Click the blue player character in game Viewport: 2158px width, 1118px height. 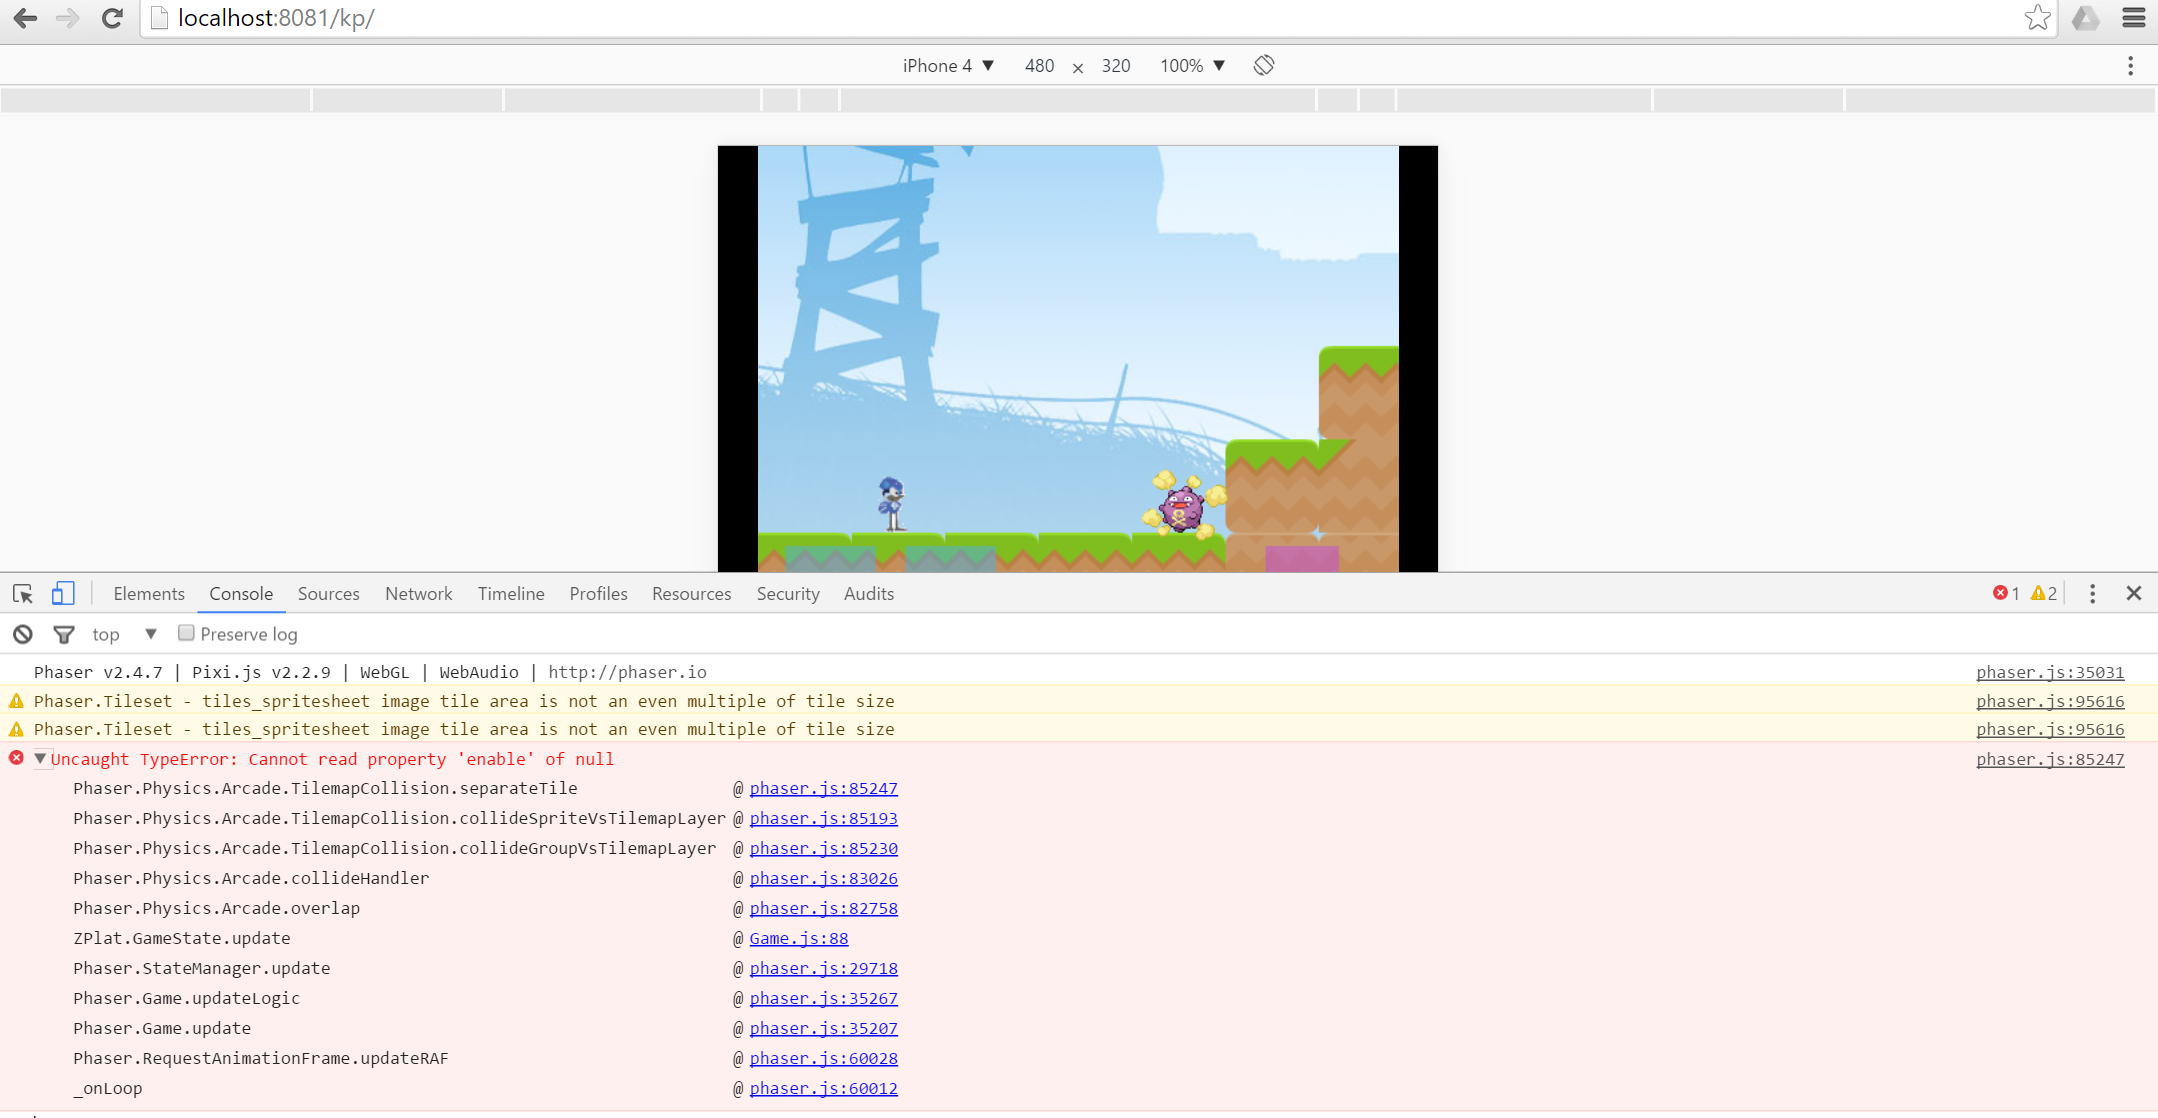[x=892, y=504]
